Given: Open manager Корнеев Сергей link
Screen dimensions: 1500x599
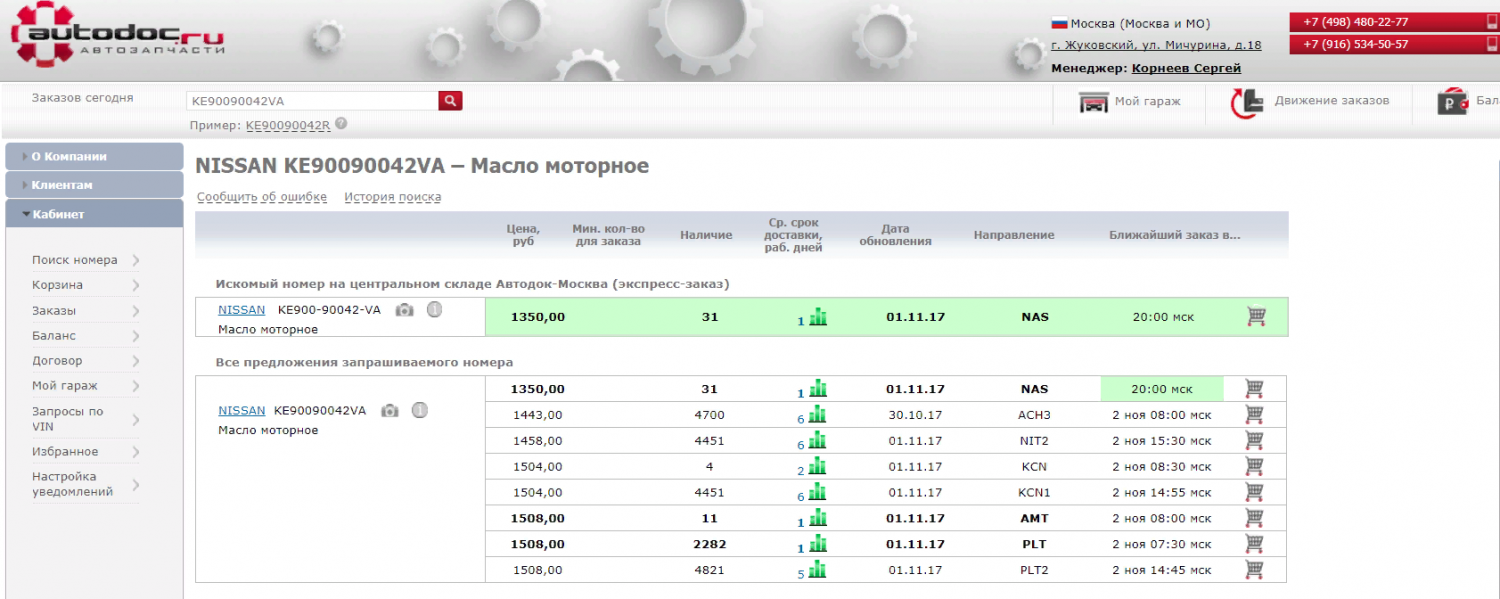Looking at the screenshot, I should pos(1186,68).
